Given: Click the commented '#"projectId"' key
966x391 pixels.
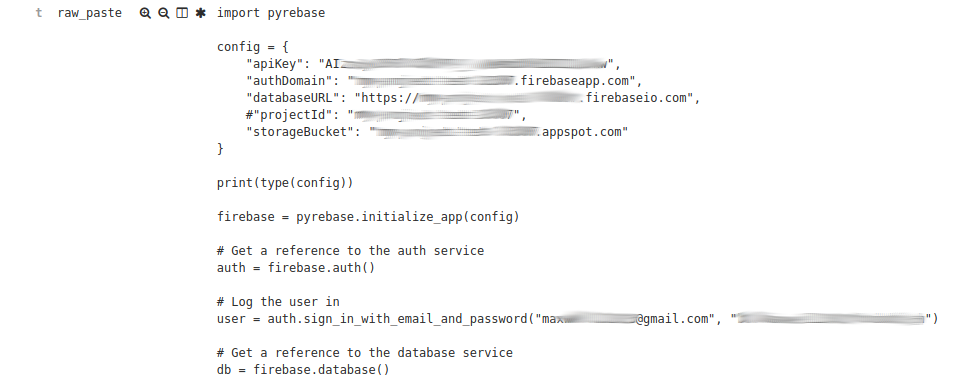Looking at the screenshot, I should (291, 115).
